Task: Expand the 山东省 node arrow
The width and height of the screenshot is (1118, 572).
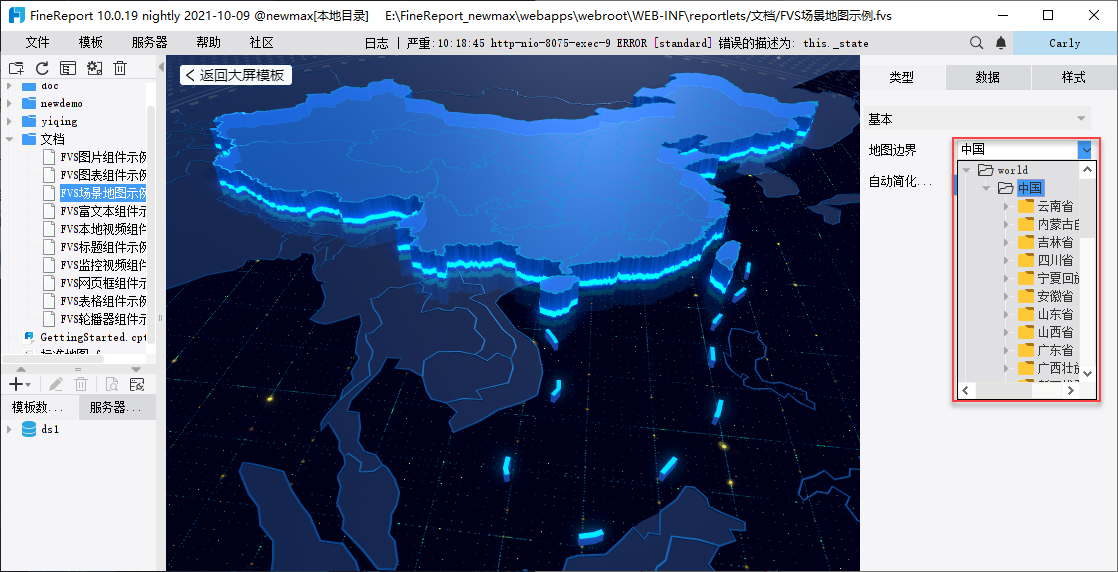Action: pyautogui.click(x=1006, y=315)
